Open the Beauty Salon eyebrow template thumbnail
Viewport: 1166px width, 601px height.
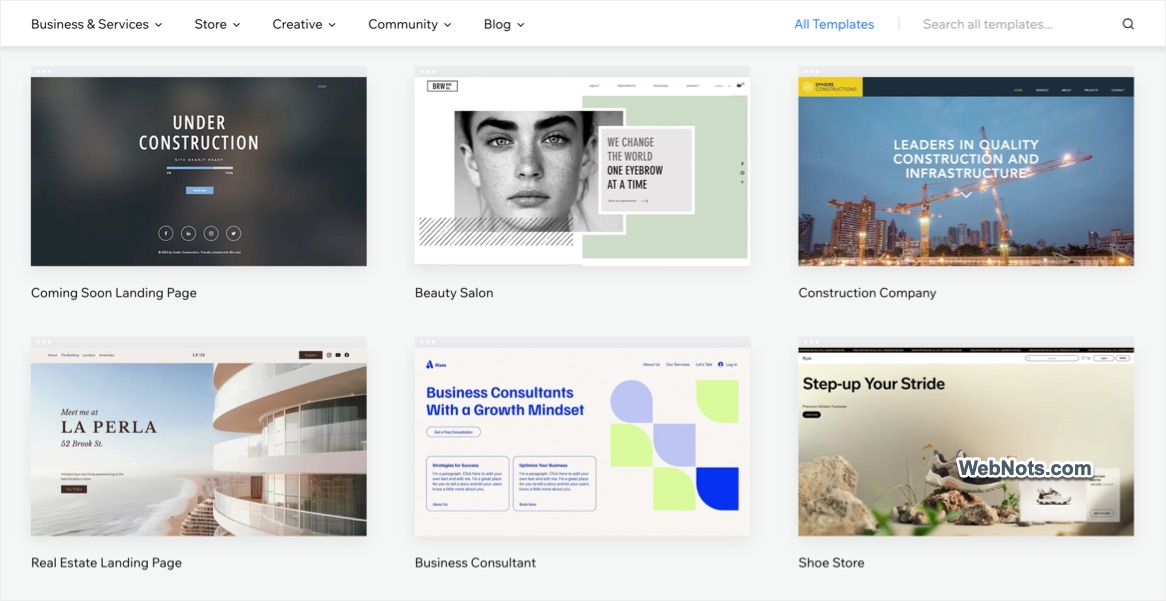coord(582,170)
